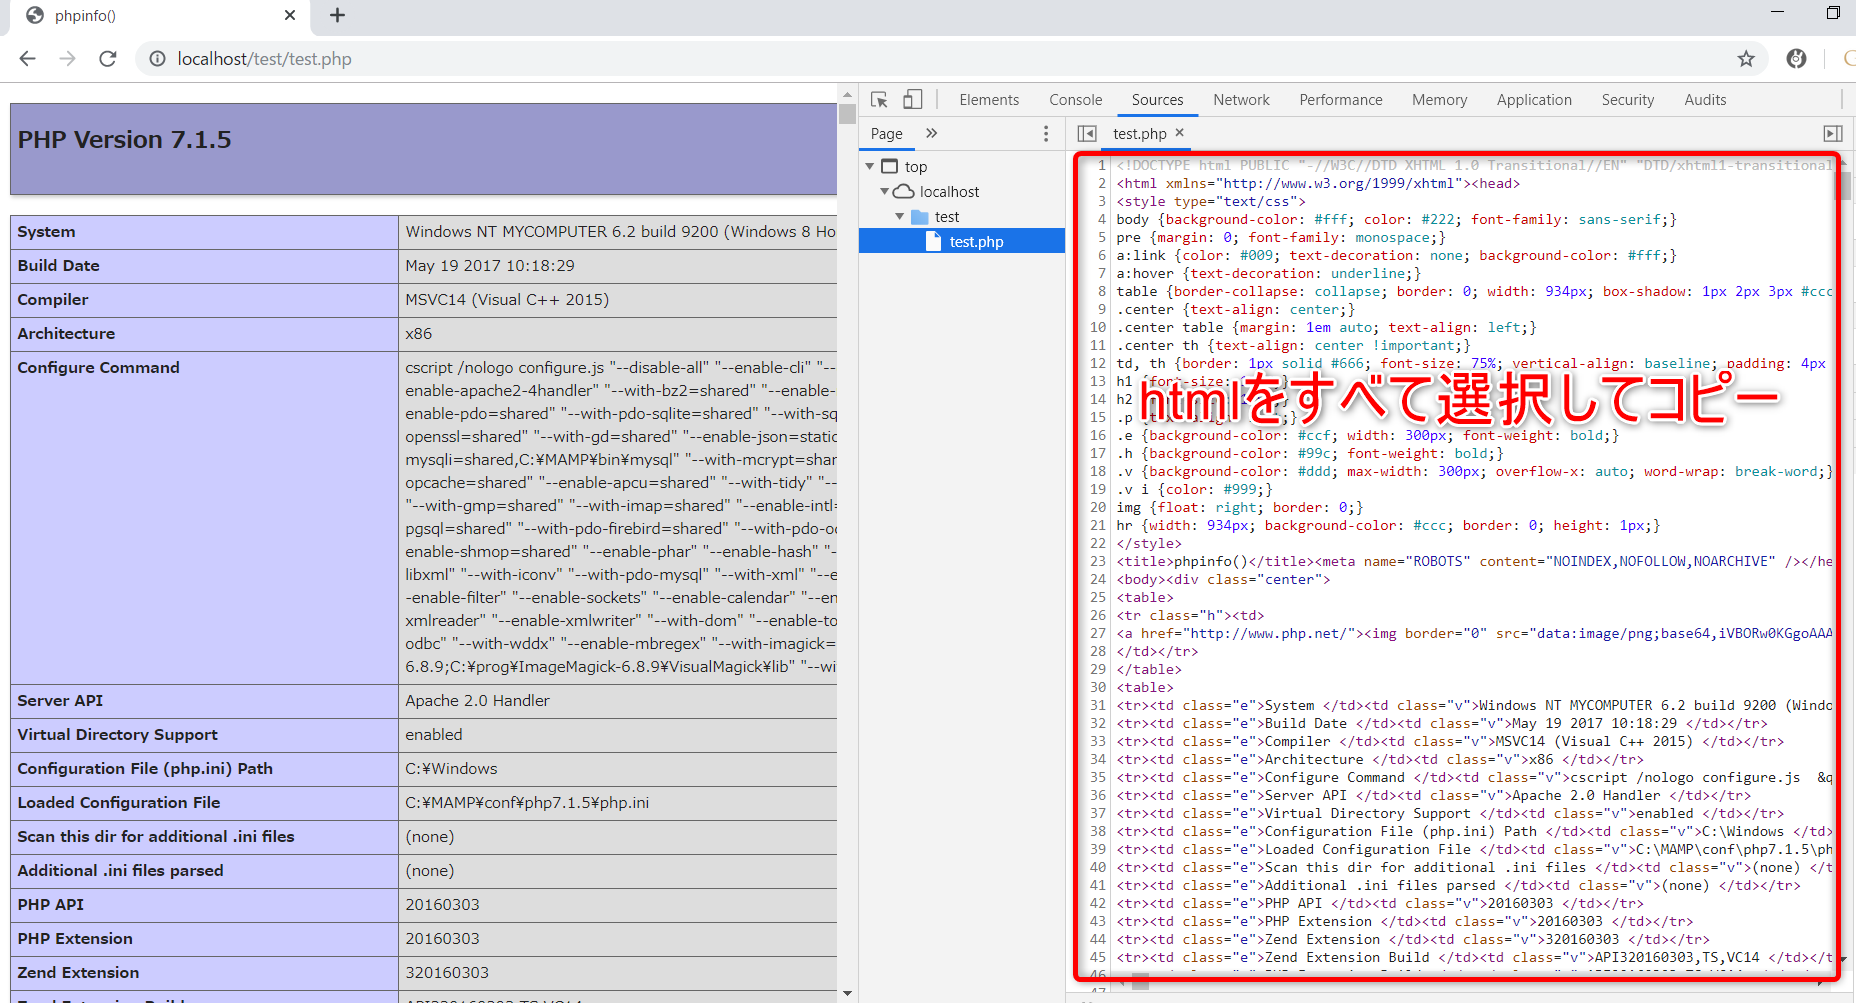Click line number 23 in source gutter

pos(1098,561)
